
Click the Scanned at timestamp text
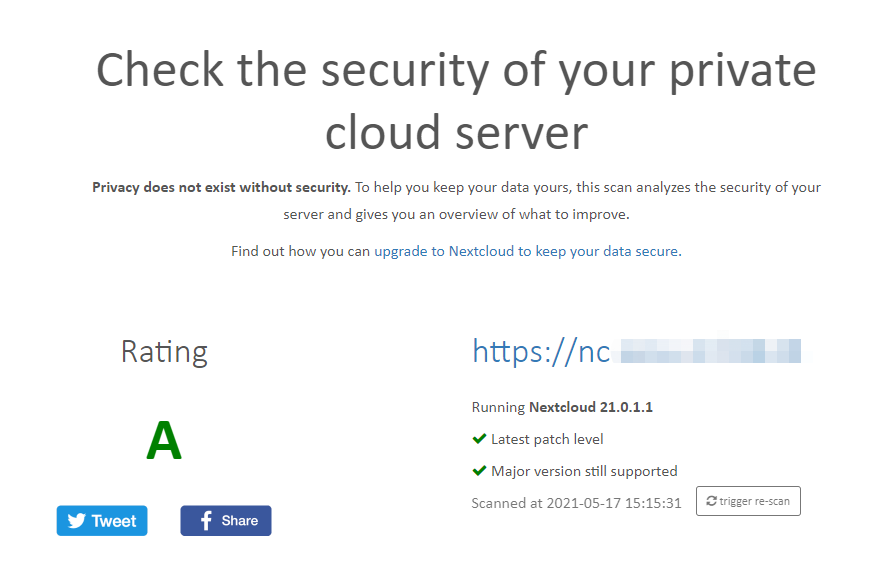coord(576,503)
